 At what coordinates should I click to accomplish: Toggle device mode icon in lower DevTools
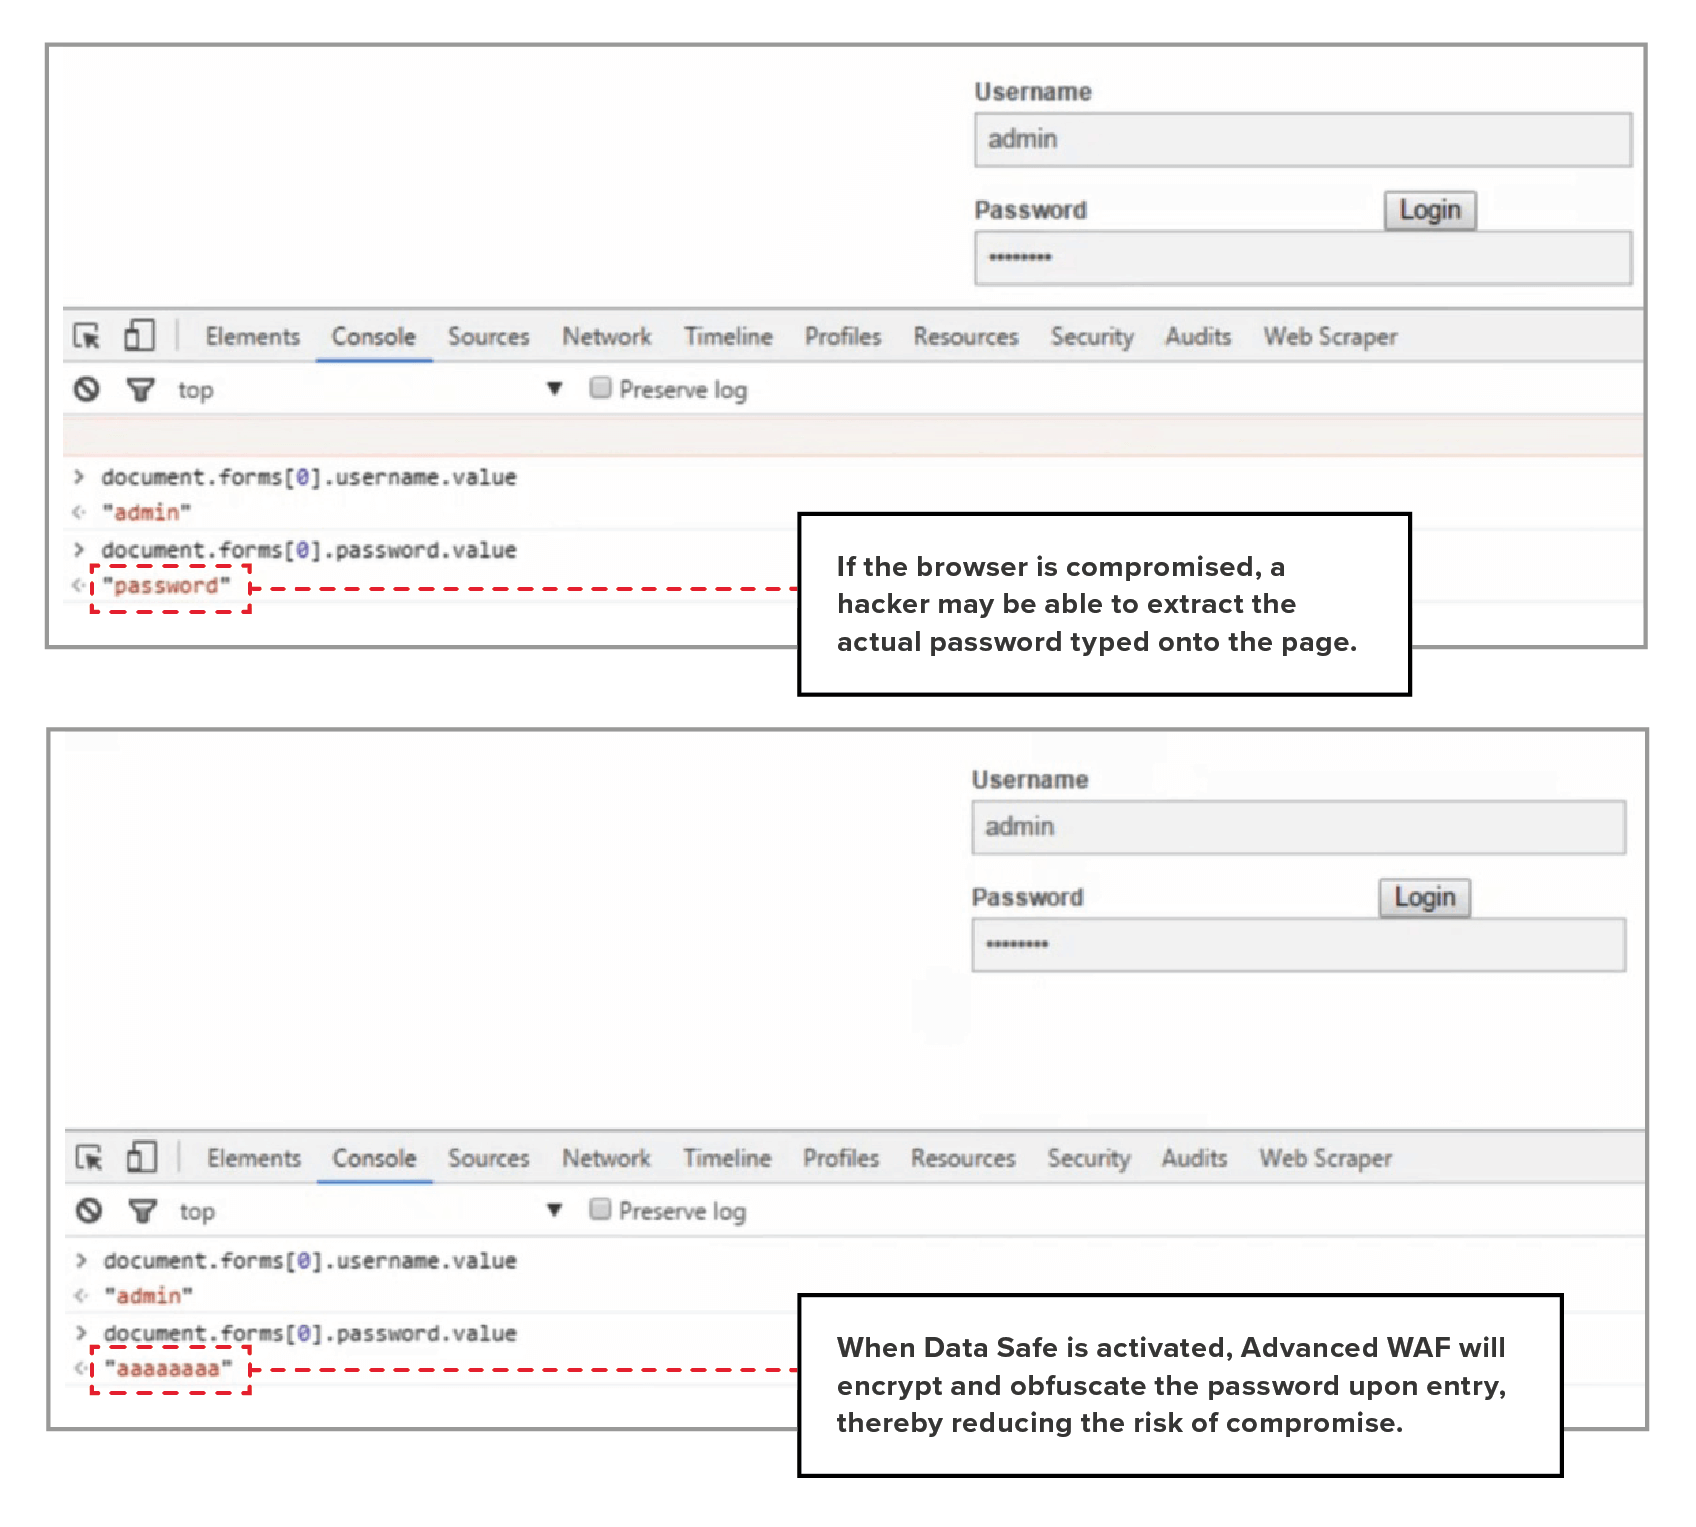click(142, 1157)
